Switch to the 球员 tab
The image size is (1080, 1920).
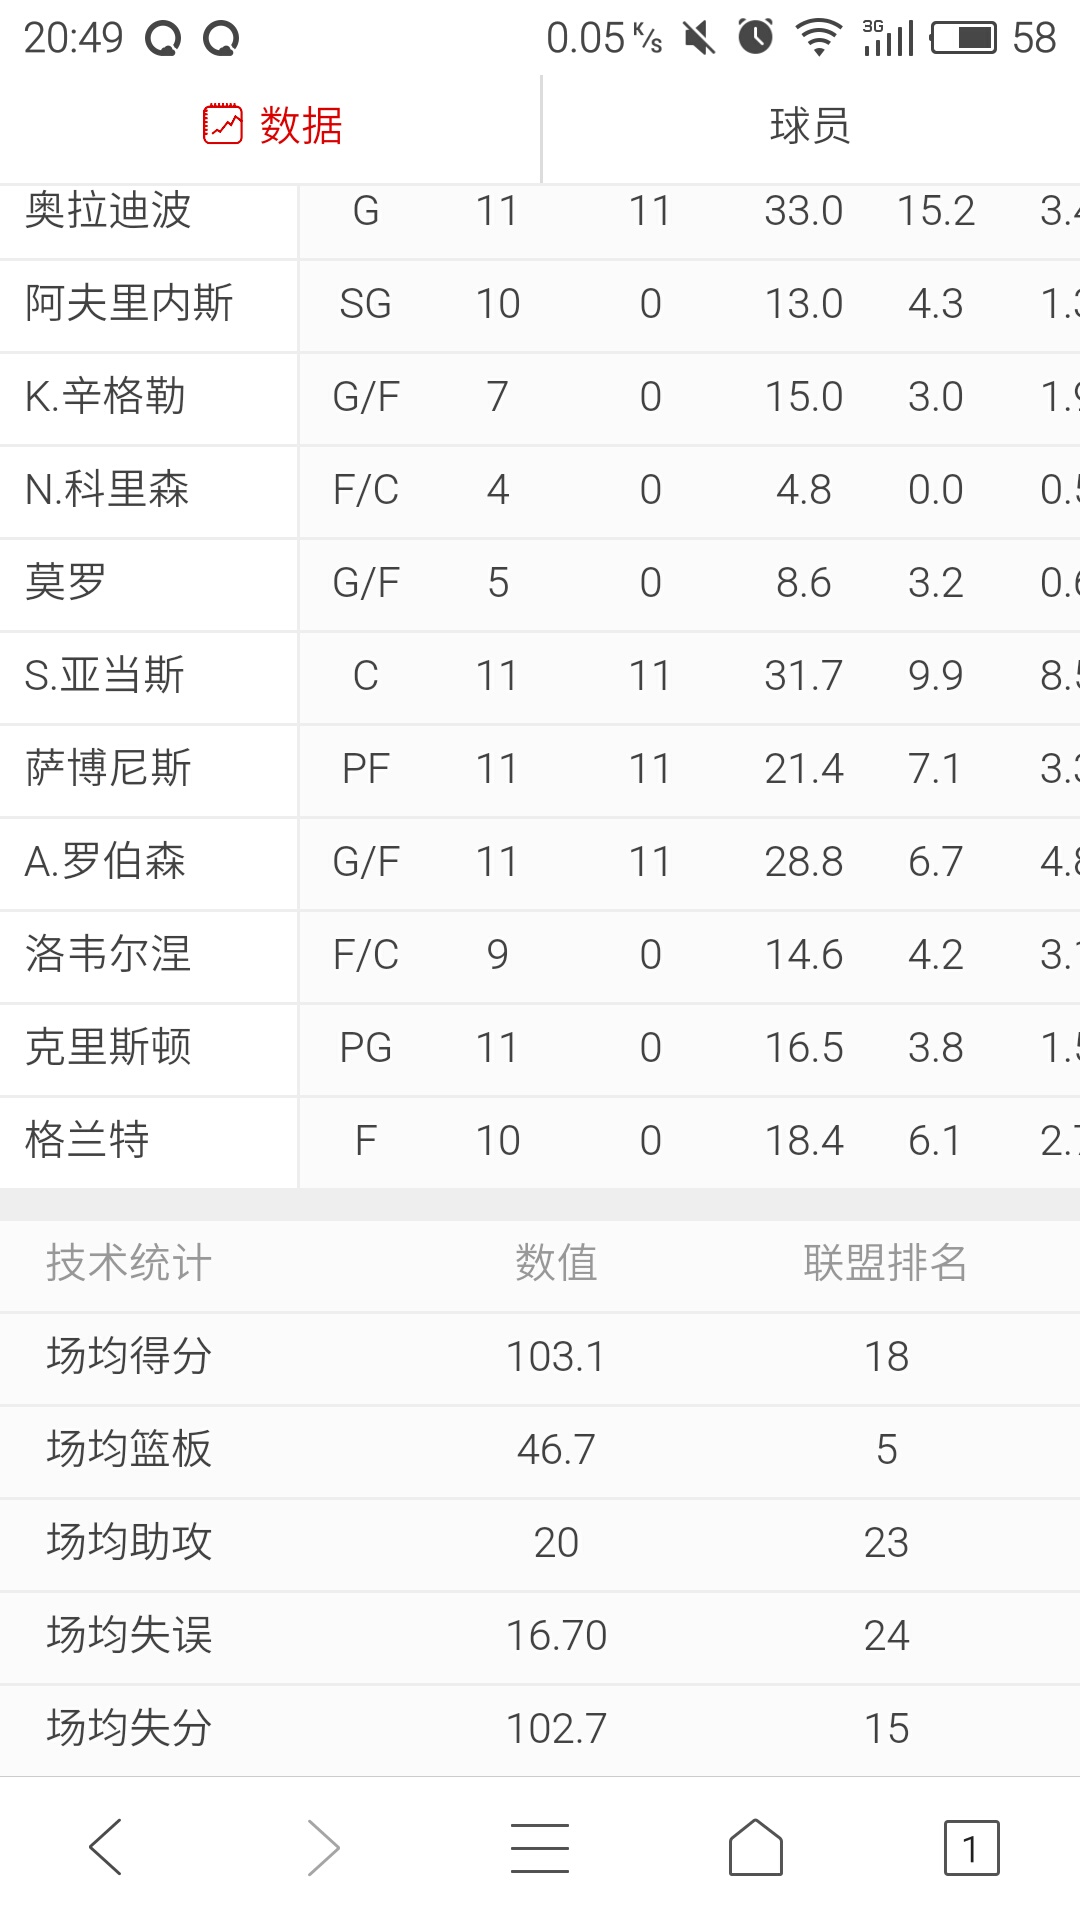click(x=811, y=127)
